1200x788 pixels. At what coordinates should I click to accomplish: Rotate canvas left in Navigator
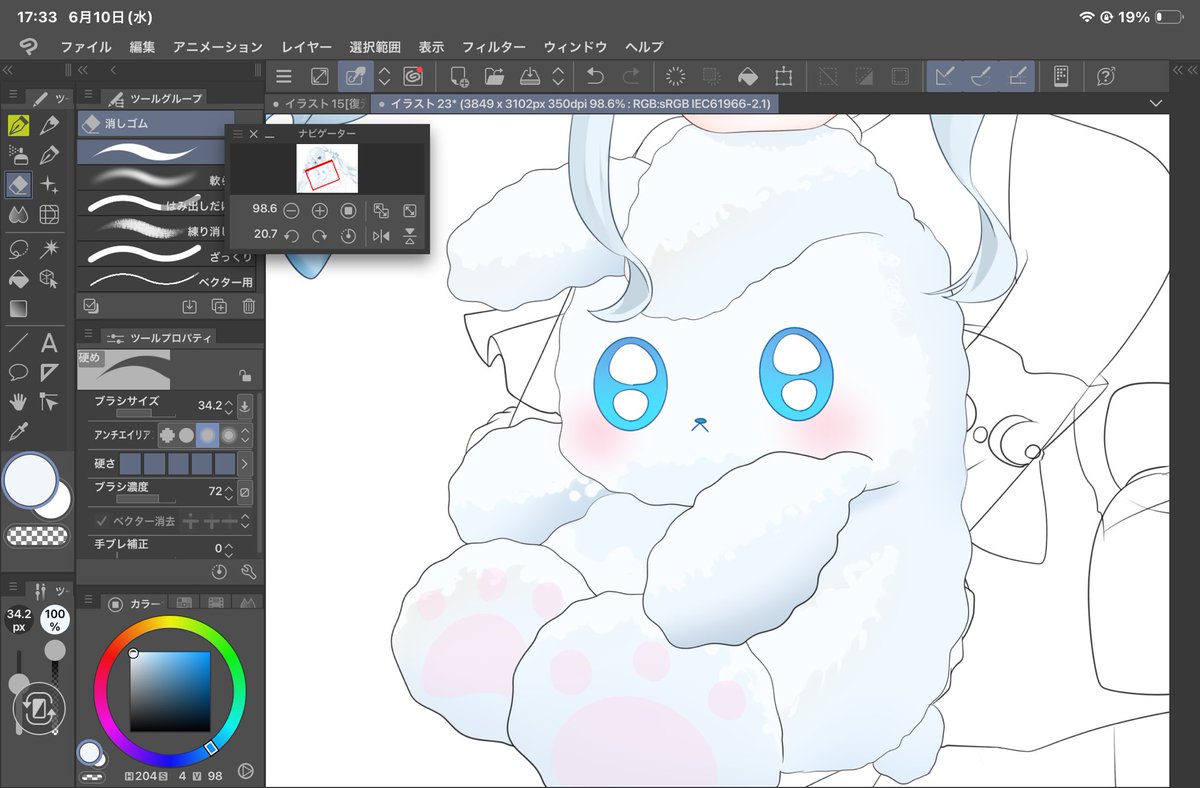click(x=291, y=236)
